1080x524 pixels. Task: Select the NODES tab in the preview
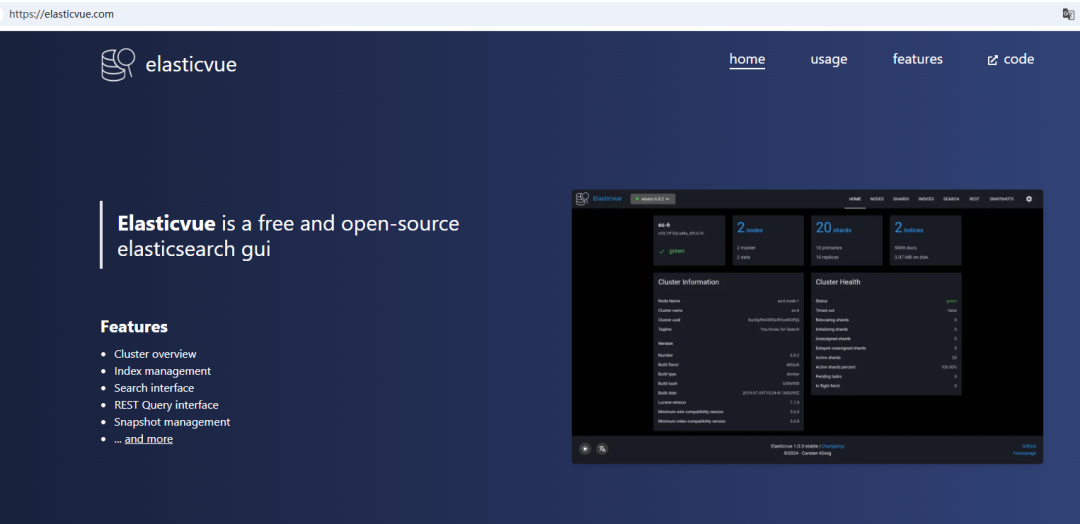tap(877, 199)
